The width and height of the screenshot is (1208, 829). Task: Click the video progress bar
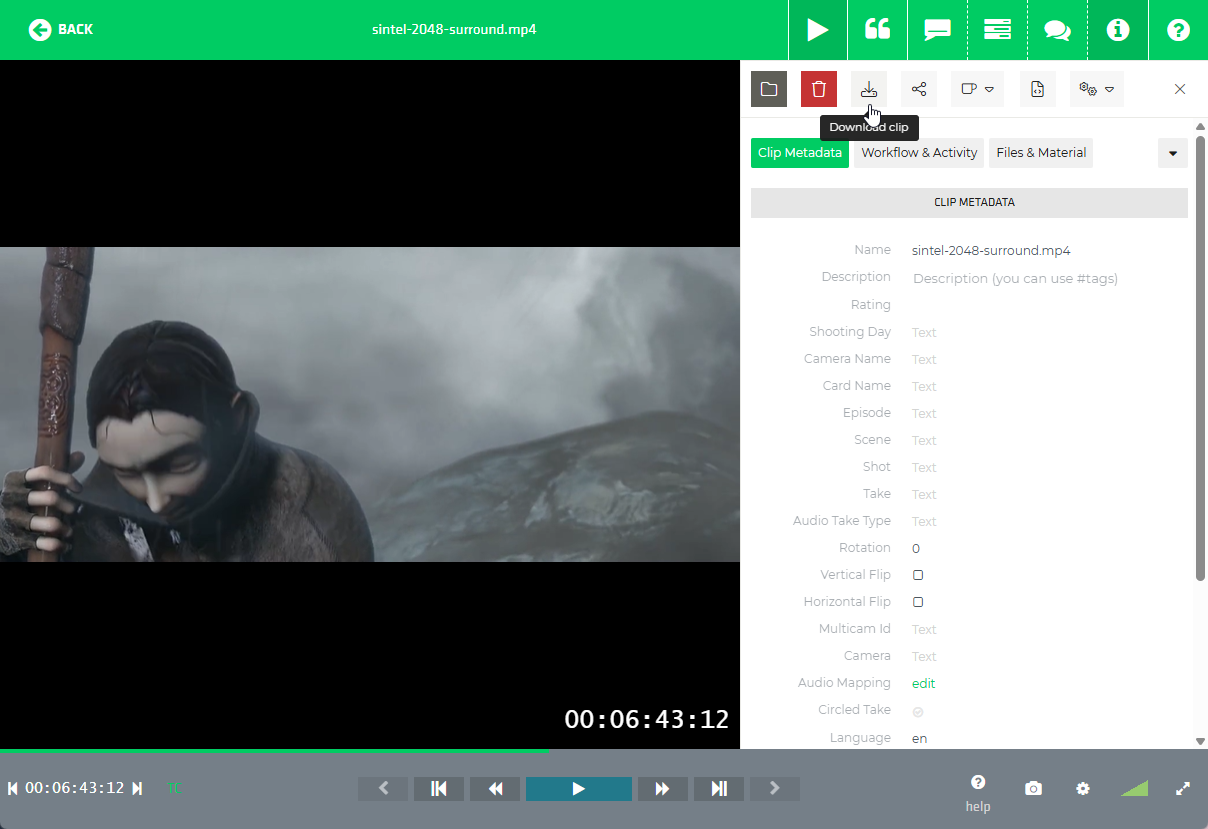pyautogui.click(x=604, y=751)
